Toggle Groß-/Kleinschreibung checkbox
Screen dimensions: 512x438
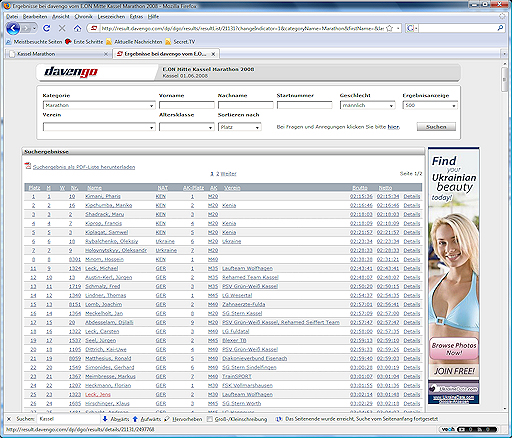[210, 419]
